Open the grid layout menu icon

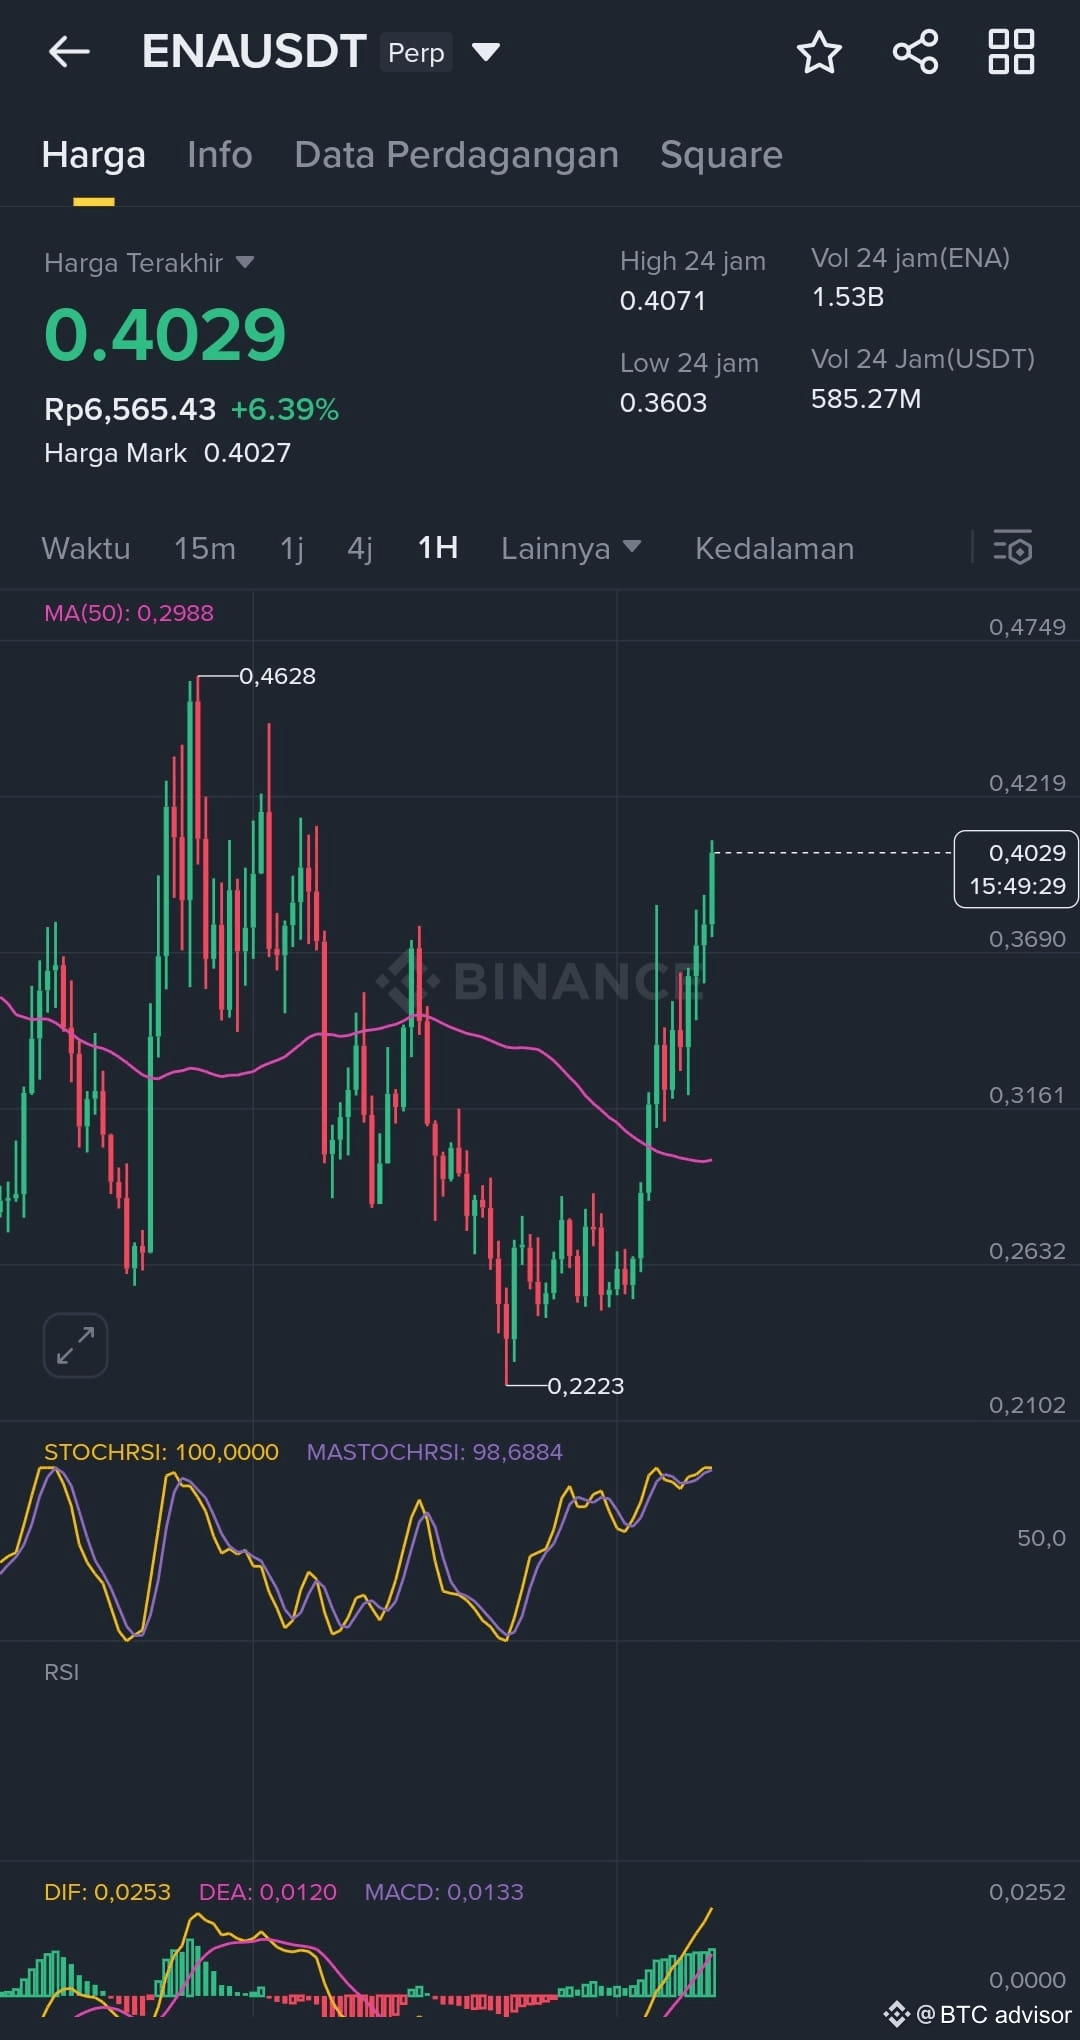click(x=1011, y=52)
